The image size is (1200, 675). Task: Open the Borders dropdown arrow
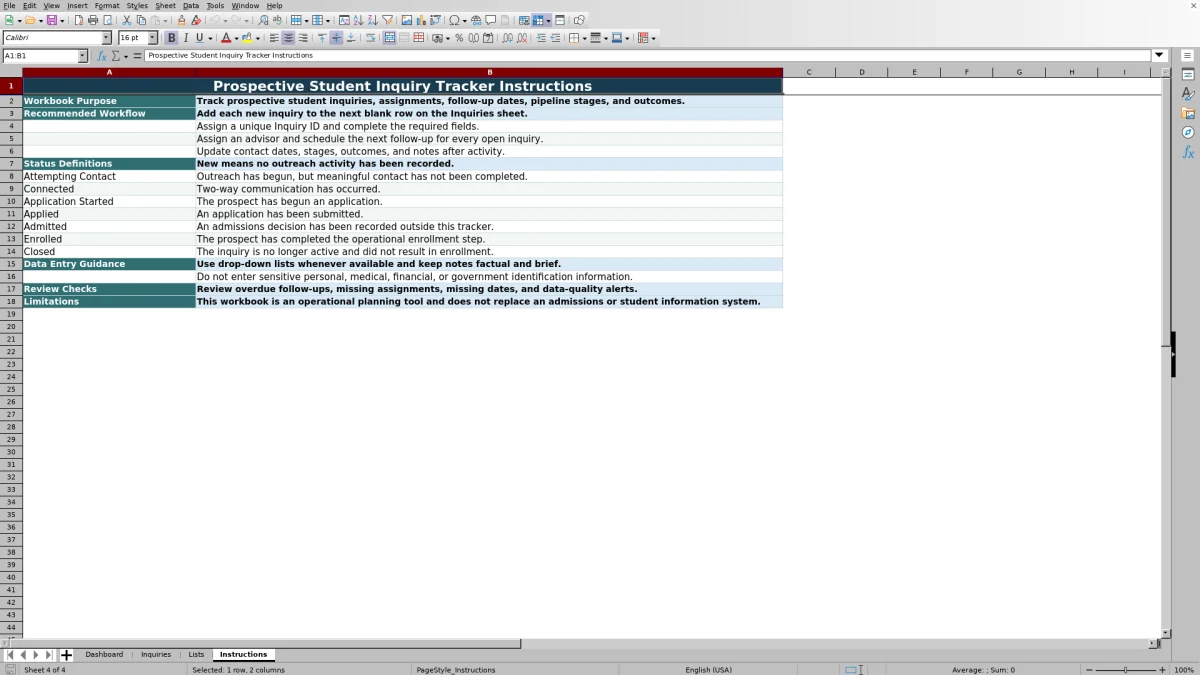[583, 38]
